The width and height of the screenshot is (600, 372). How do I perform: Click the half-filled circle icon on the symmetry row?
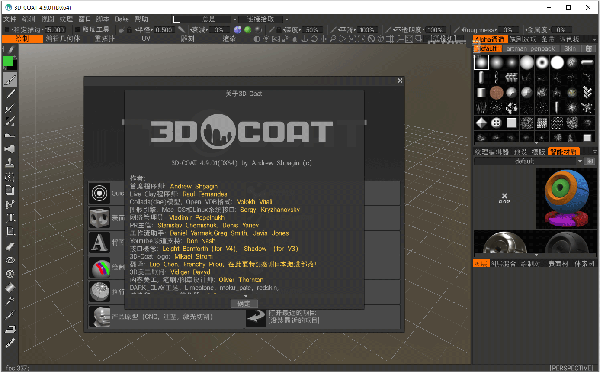[x=257, y=39]
